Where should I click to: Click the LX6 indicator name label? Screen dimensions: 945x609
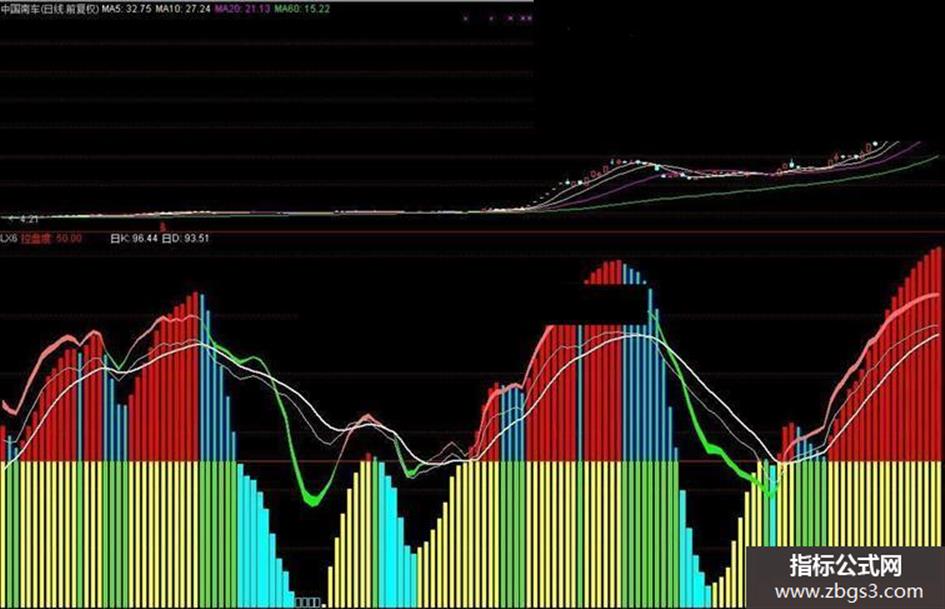pyautogui.click(x=8, y=238)
